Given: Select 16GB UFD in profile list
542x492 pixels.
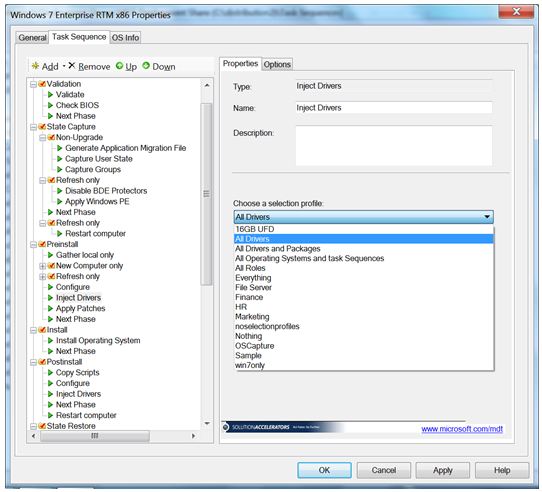Looking at the screenshot, I should coord(364,229).
